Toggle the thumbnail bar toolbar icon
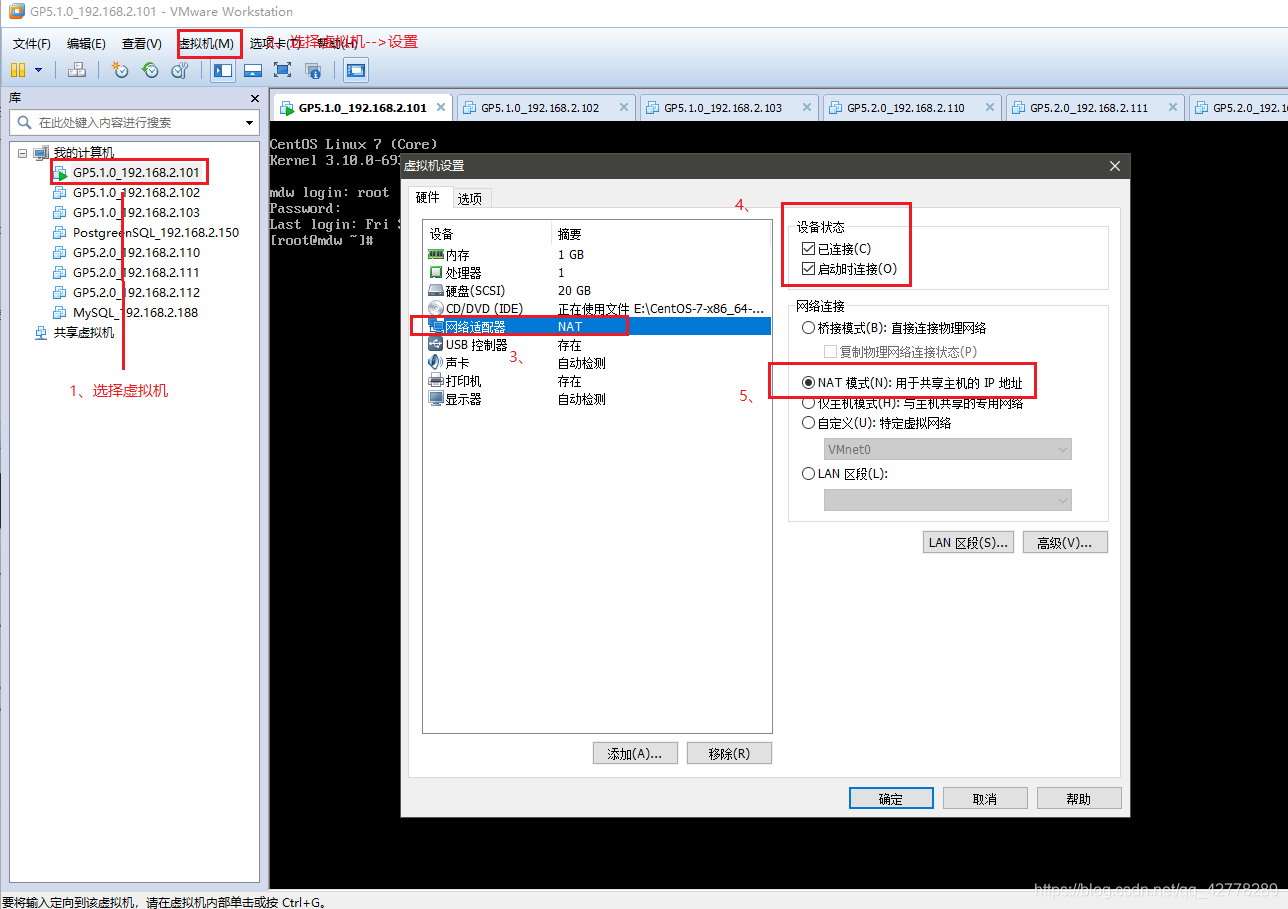1288x909 pixels. click(x=253, y=70)
